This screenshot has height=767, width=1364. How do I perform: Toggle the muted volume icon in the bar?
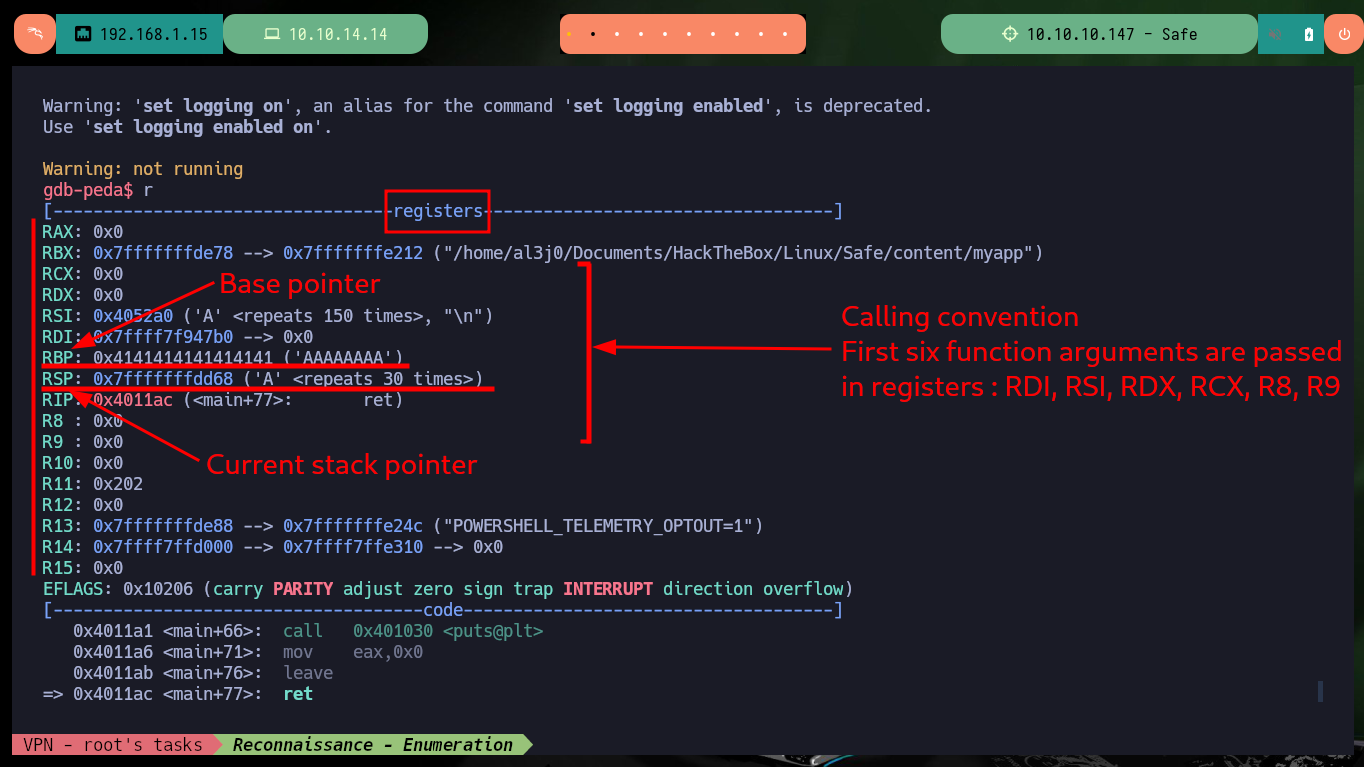click(1276, 34)
